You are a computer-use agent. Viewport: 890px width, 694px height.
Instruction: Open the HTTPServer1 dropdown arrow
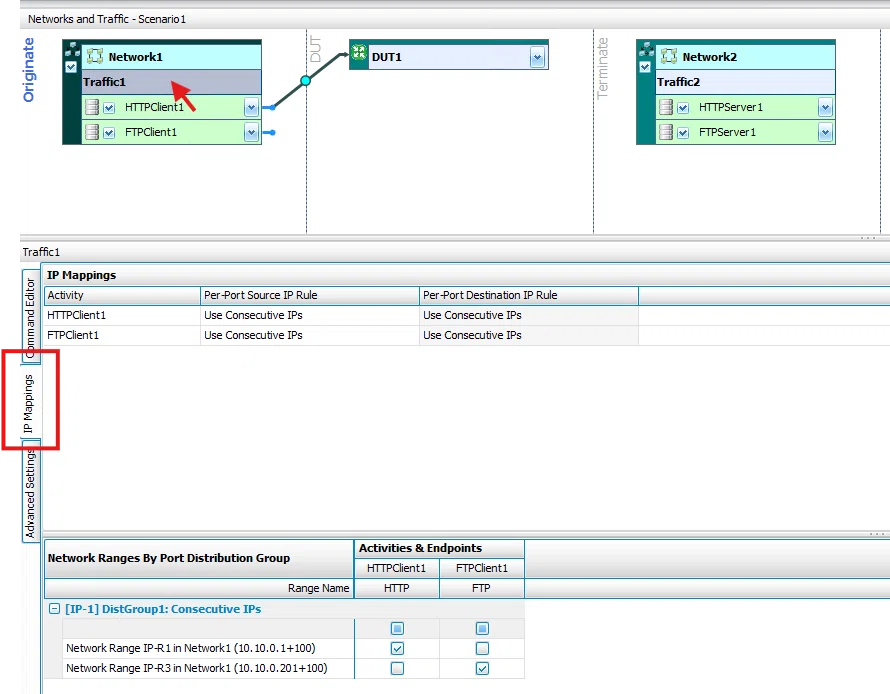point(825,107)
